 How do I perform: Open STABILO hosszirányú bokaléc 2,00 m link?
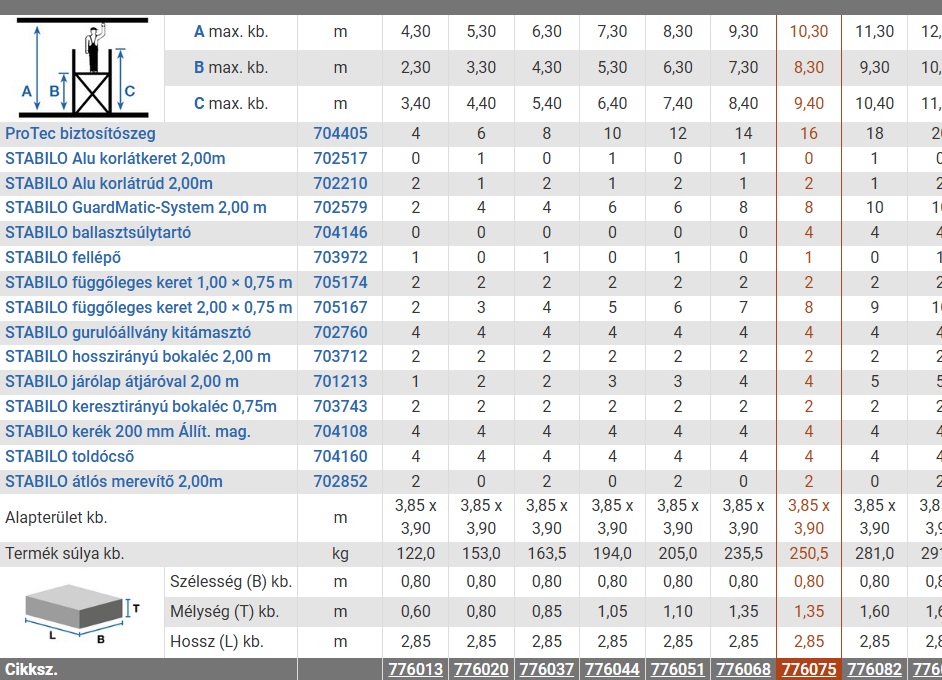click(x=138, y=356)
